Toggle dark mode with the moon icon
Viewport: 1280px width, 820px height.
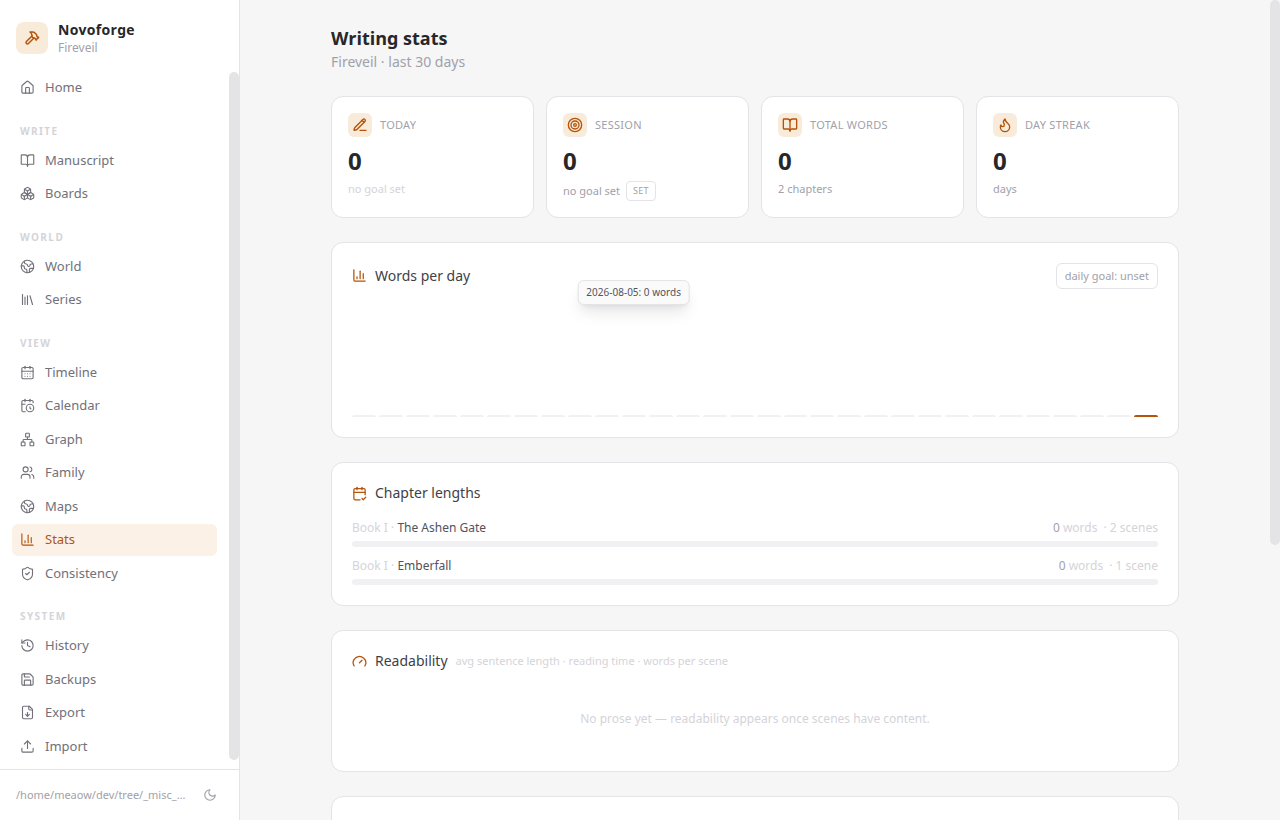(210, 795)
